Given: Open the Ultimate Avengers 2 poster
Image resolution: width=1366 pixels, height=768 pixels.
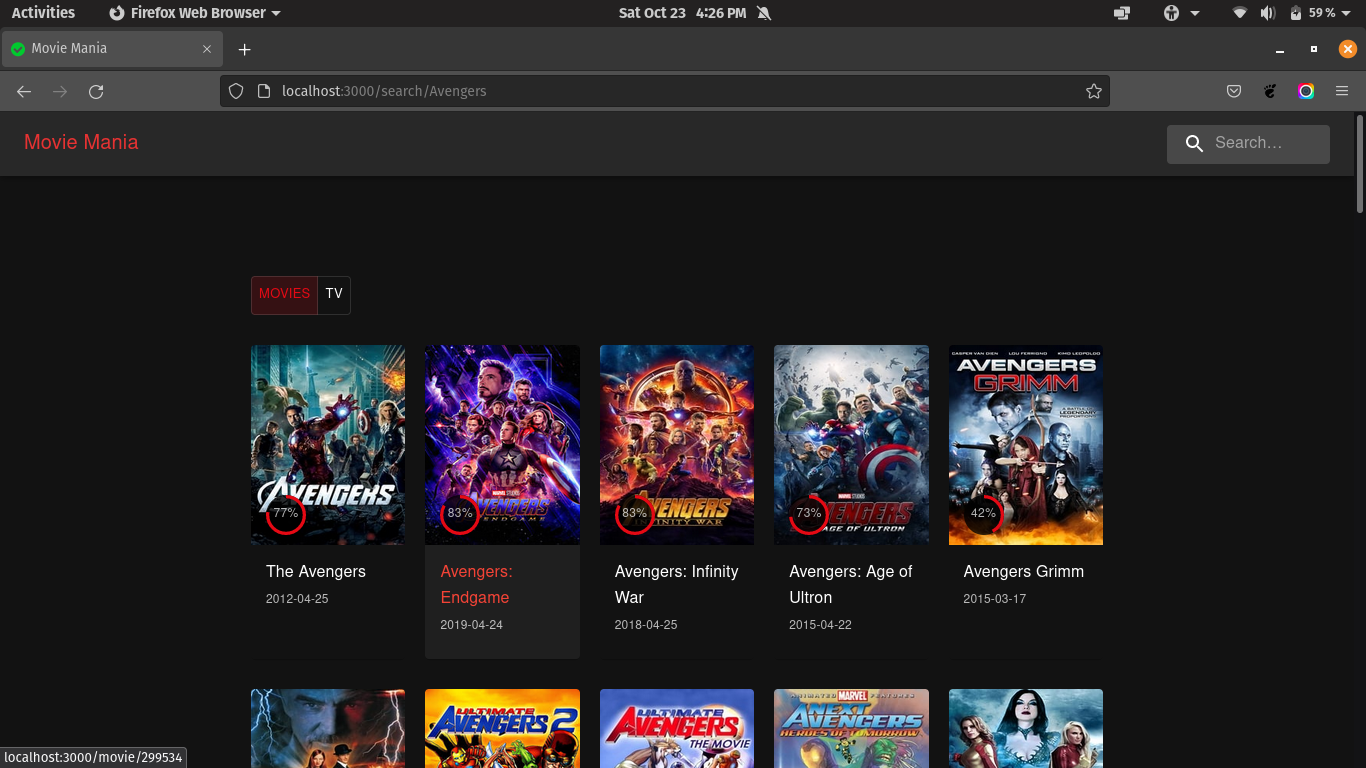Looking at the screenshot, I should click(502, 728).
